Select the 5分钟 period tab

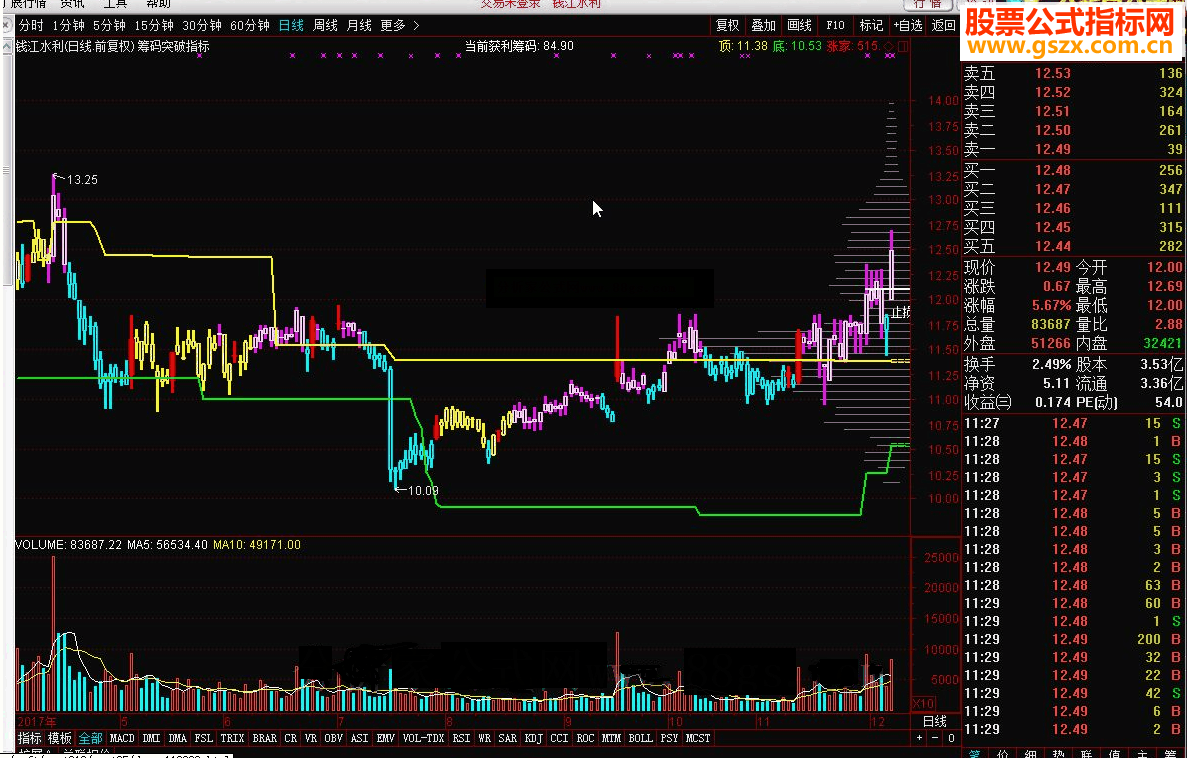[x=109, y=25]
